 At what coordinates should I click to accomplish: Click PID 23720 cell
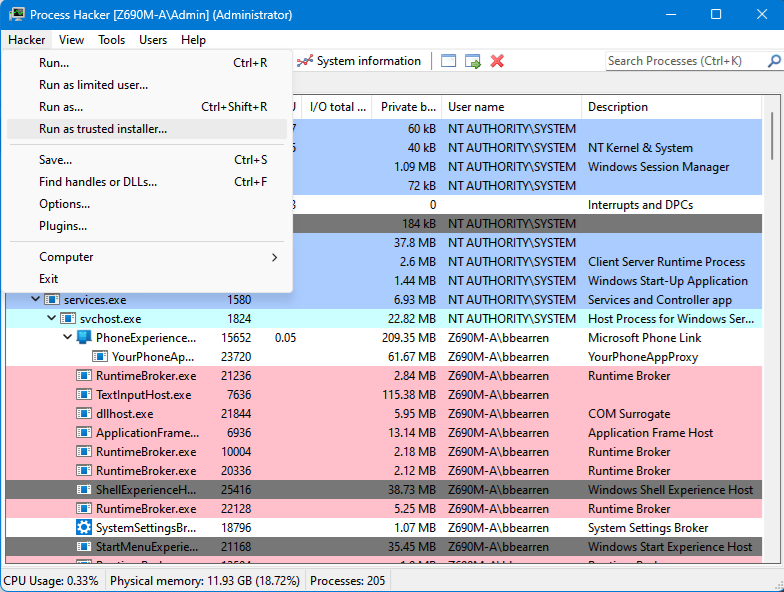click(236, 356)
